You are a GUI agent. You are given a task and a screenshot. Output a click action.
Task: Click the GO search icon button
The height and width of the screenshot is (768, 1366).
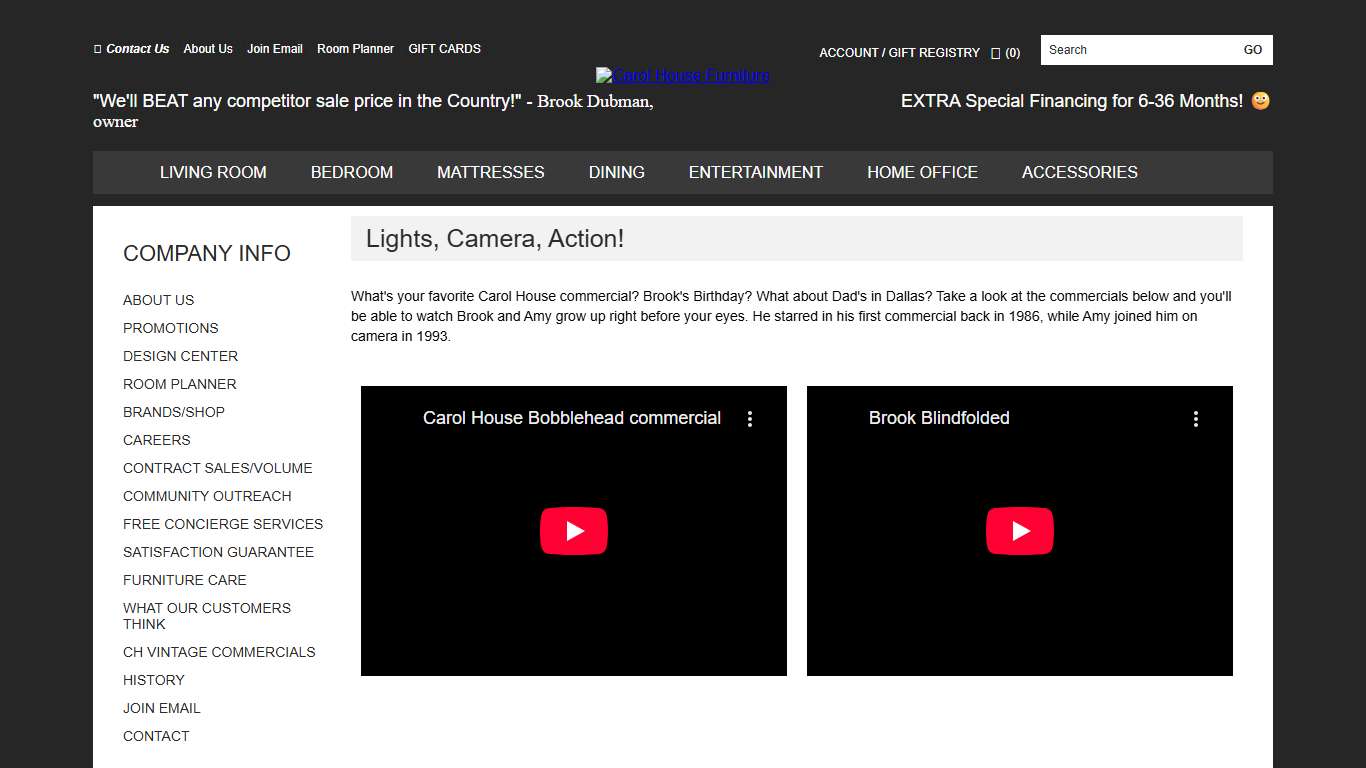click(x=1252, y=49)
